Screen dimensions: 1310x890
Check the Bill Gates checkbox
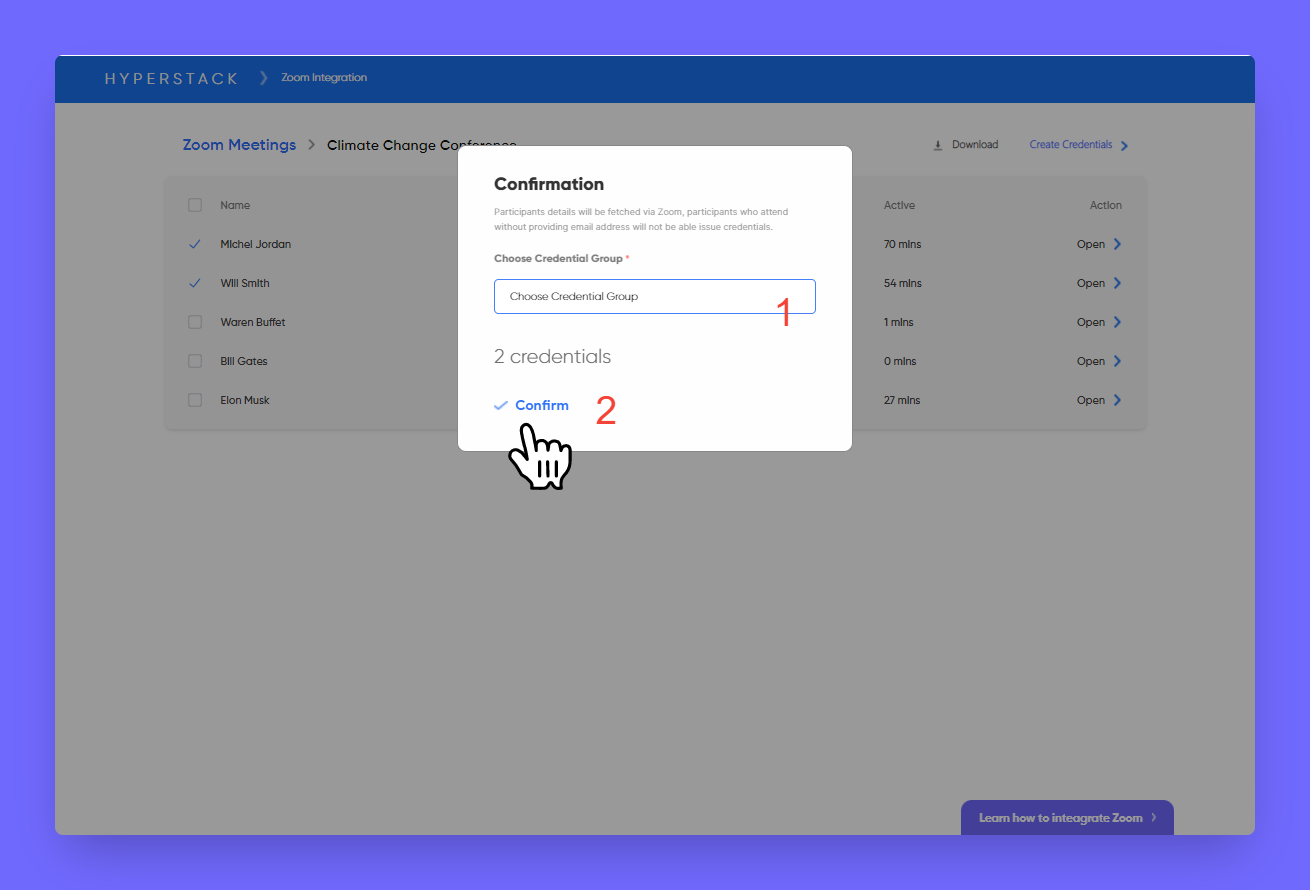pos(195,361)
